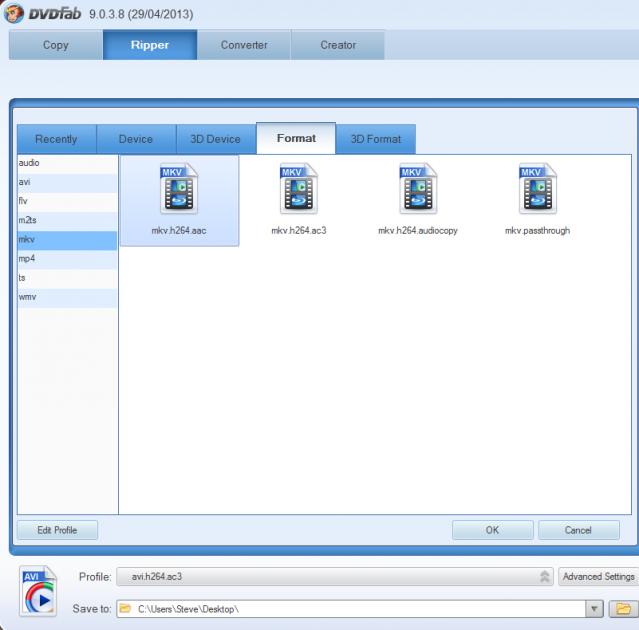
Task: Open the 3D Format tab
Action: click(375, 139)
